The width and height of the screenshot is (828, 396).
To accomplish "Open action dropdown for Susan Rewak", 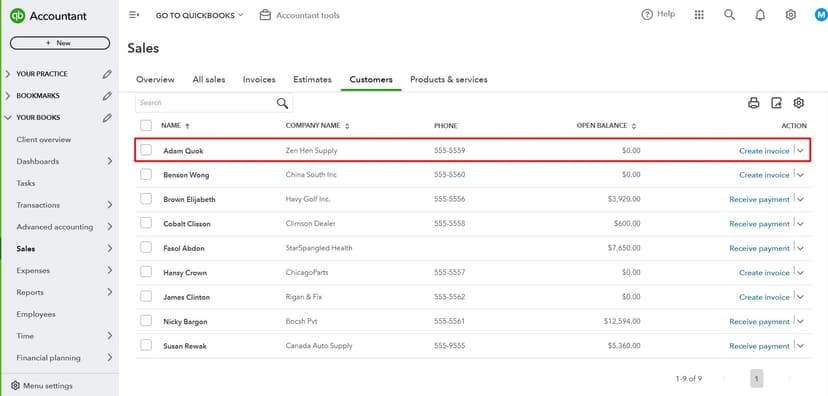I will click(801, 346).
